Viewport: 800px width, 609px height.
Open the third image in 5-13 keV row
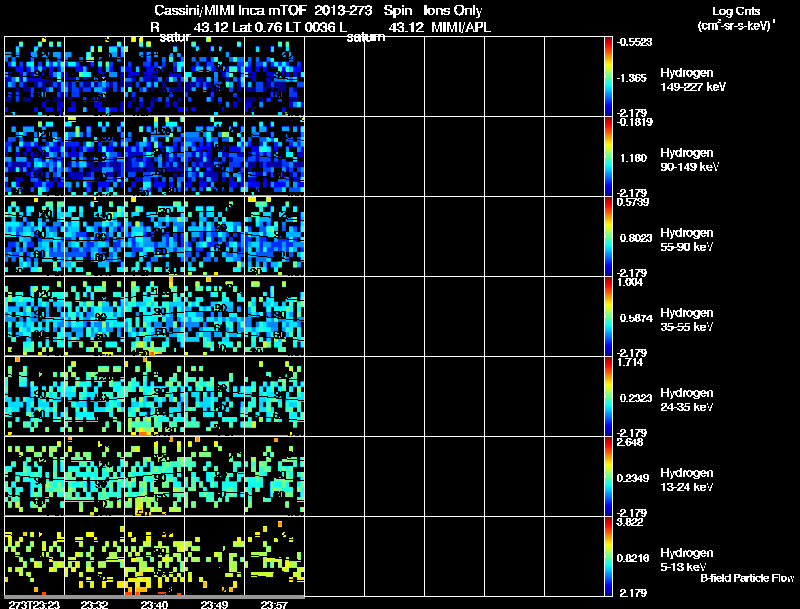click(x=154, y=556)
